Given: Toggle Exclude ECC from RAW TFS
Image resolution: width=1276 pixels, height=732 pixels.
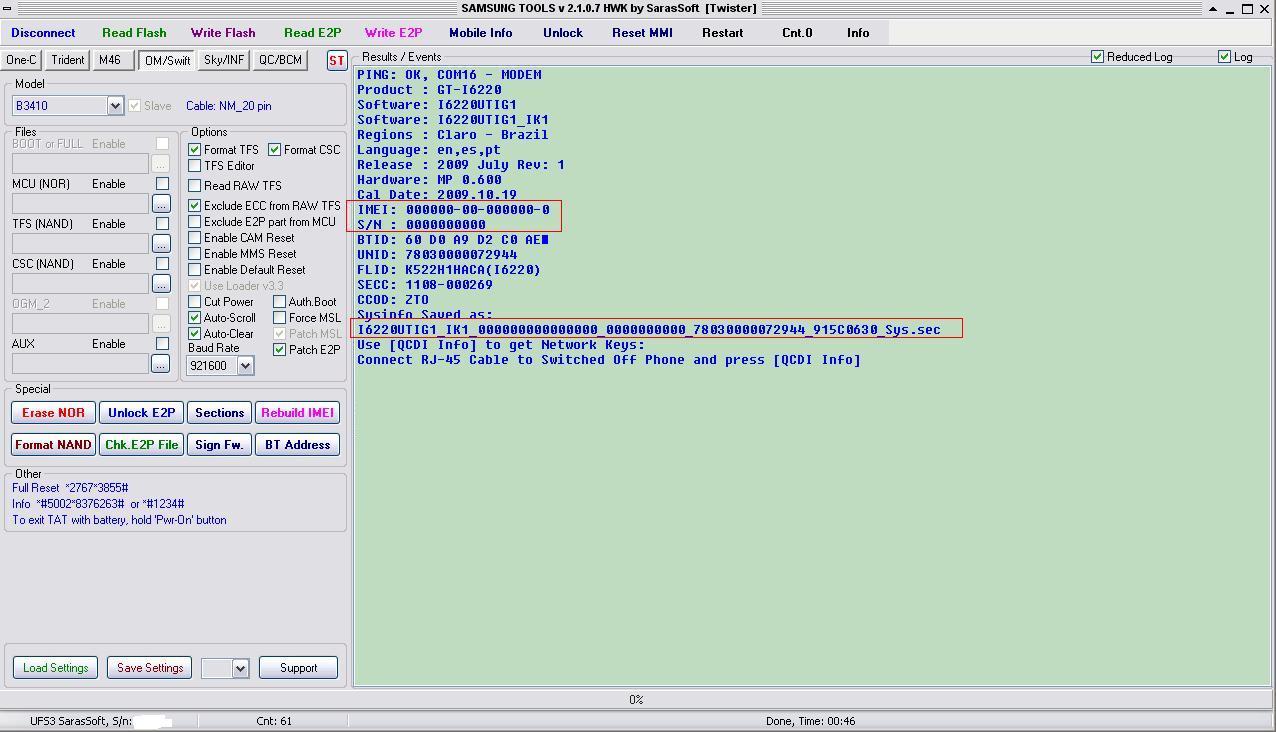Looking at the screenshot, I should pos(195,206).
